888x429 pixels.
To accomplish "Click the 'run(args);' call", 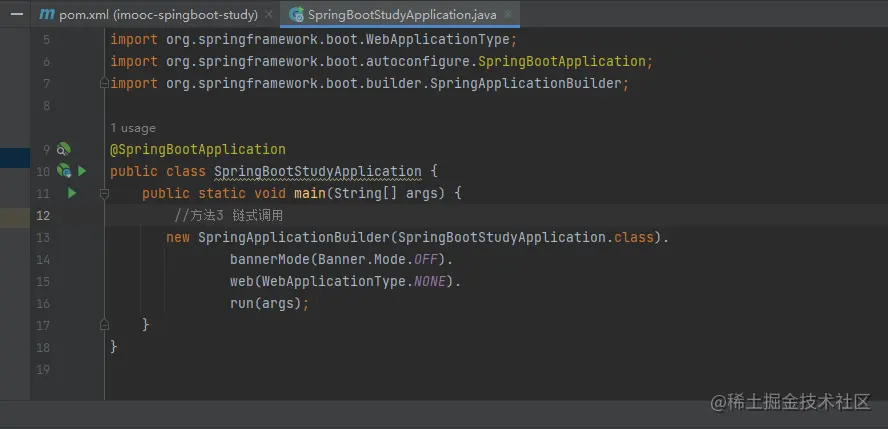I will pos(270,303).
